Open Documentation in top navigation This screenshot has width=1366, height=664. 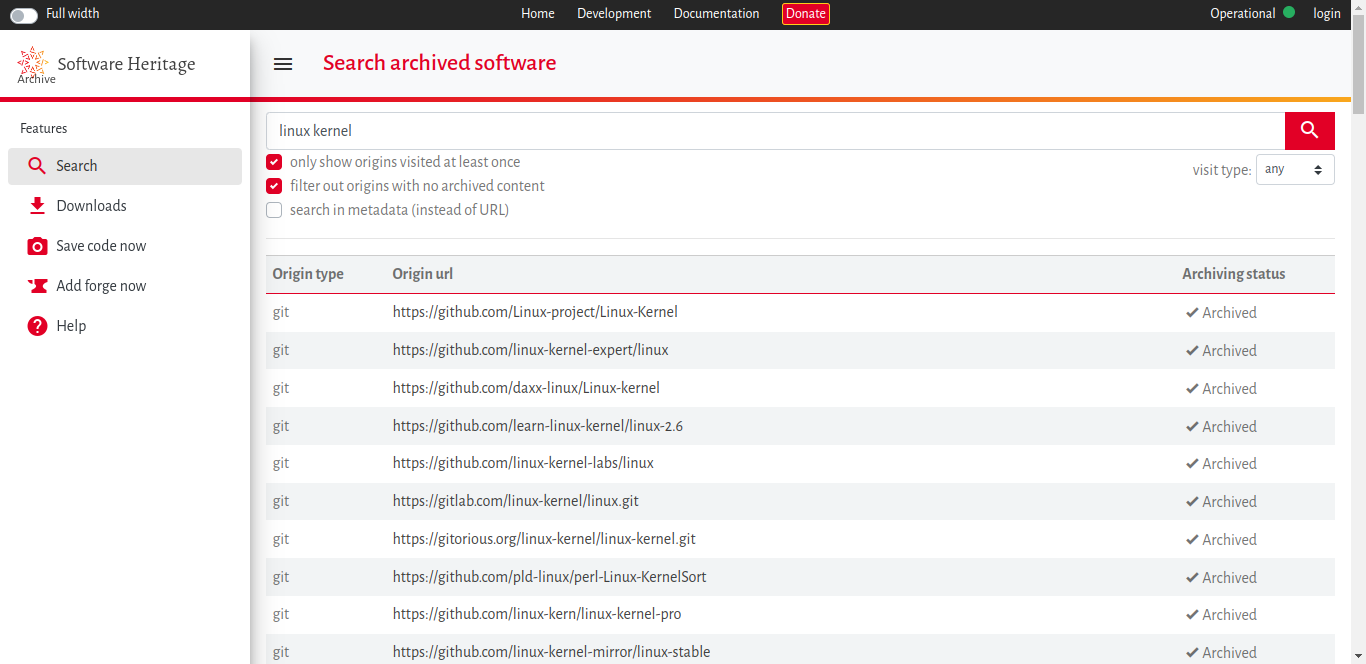(x=716, y=13)
